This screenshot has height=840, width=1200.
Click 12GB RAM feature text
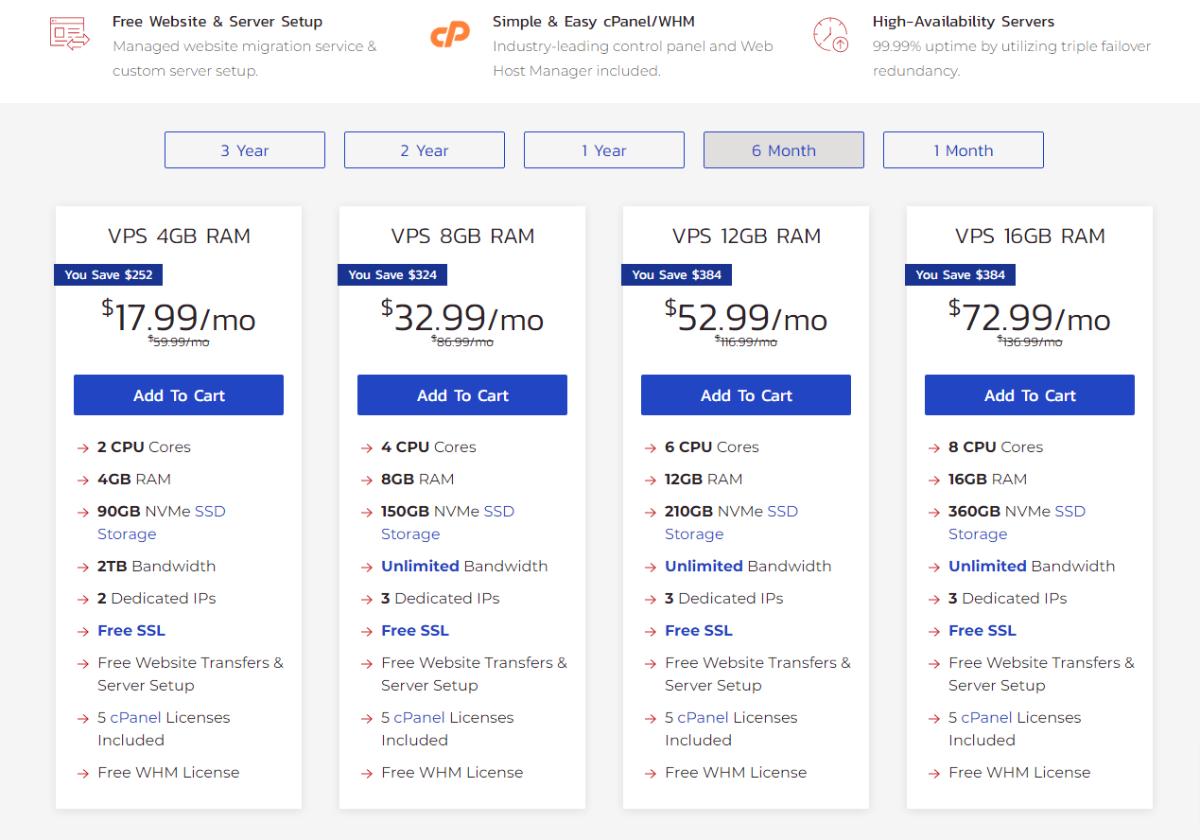(703, 479)
